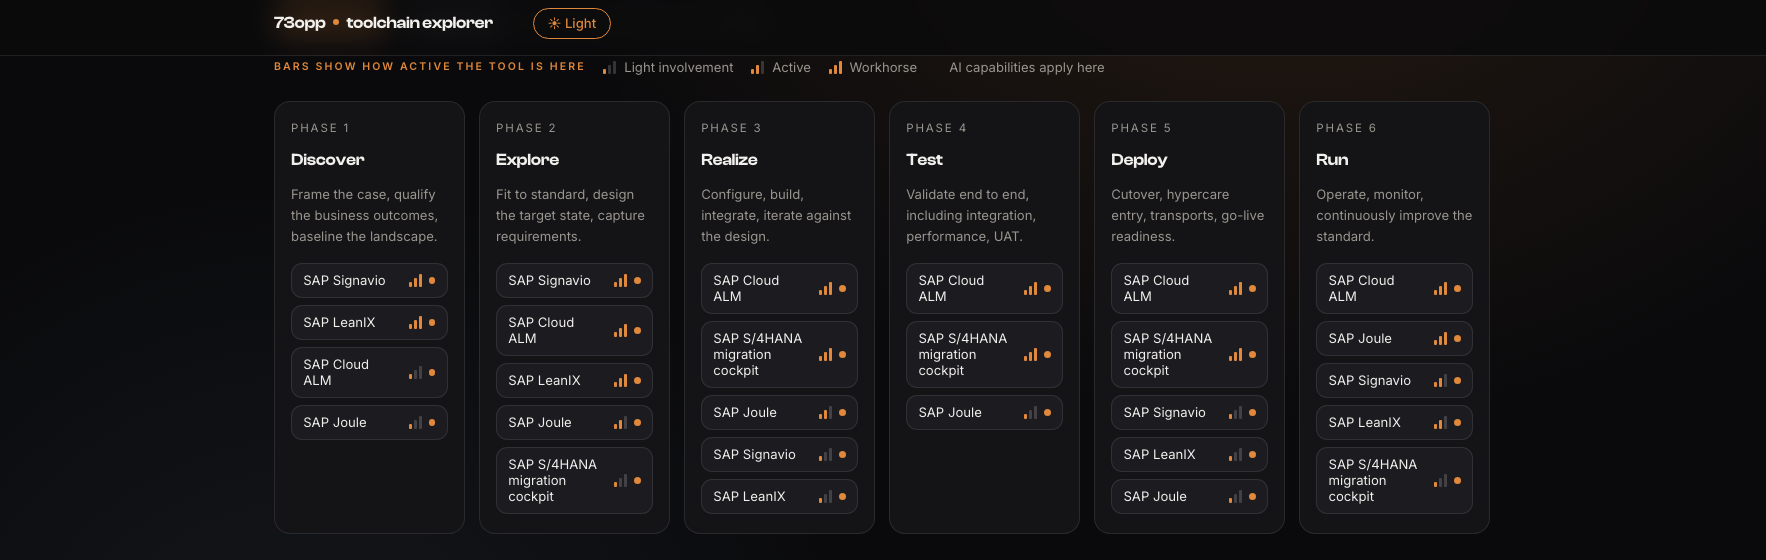Image resolution: width=1766 pixels, height=560 pixels.
Task: Select SAP Signavio in the Discover phase
Action: [x=369, y=281]
